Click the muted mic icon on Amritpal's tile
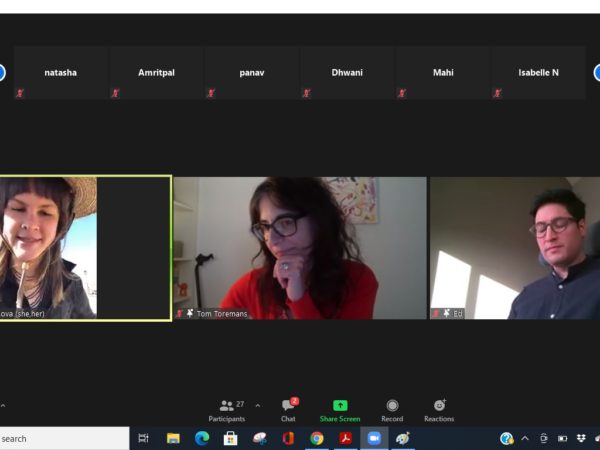600x450 pixels. (115, 93)
